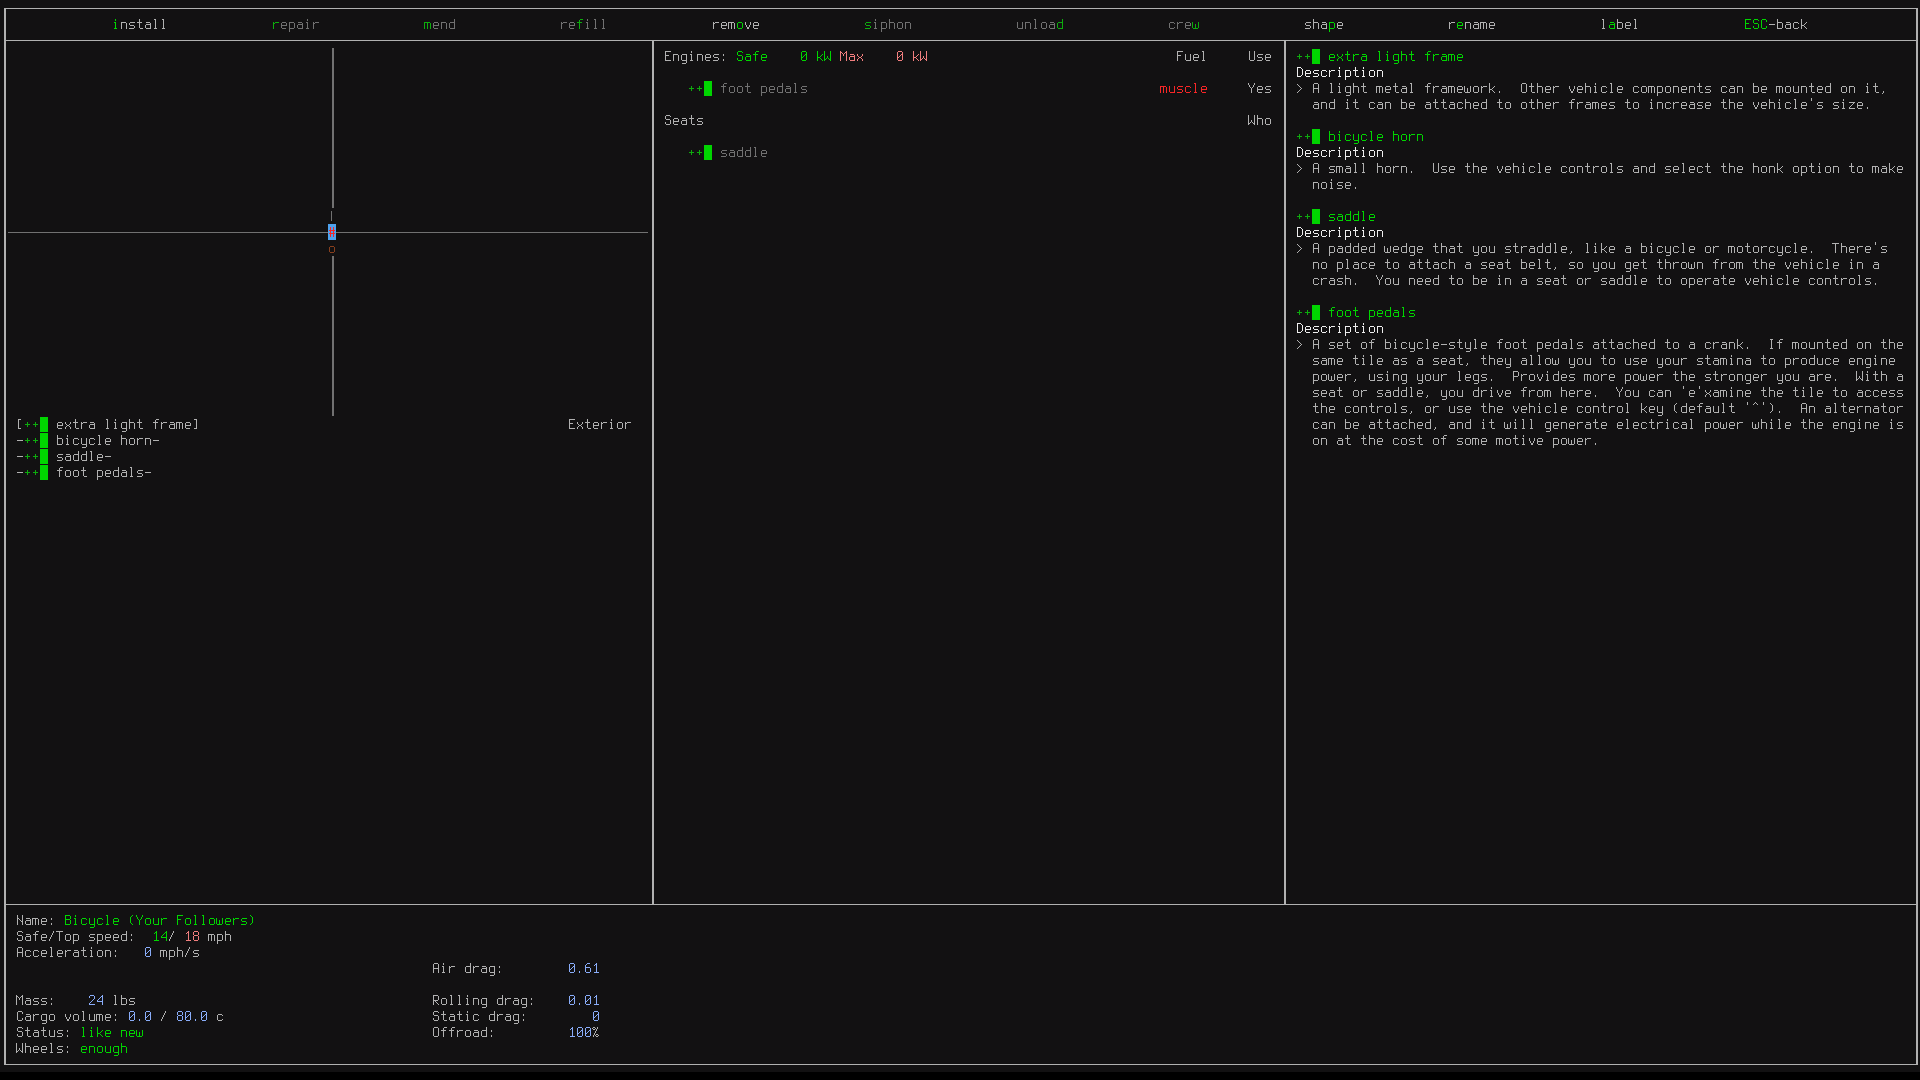Click the safe speed value 14
This screenshot has height=1080, width=1920.
pyautogui.click(x=160, y=937)
